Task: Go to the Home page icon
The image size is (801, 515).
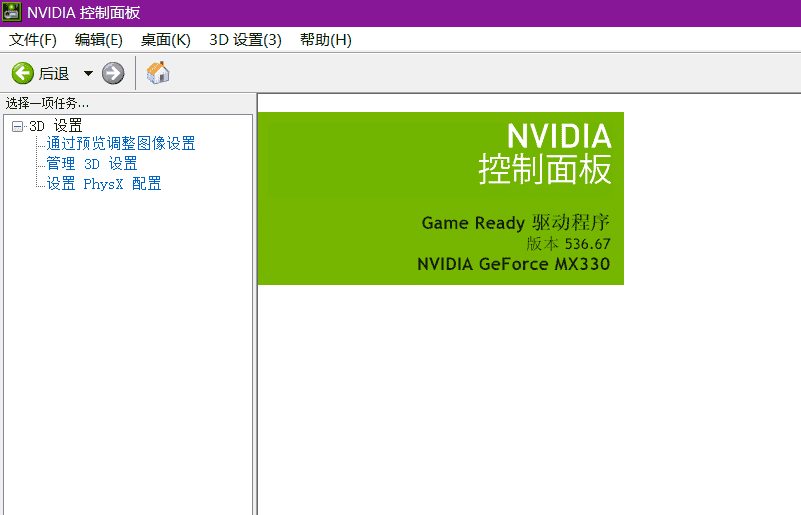Action: coord(158,73)
